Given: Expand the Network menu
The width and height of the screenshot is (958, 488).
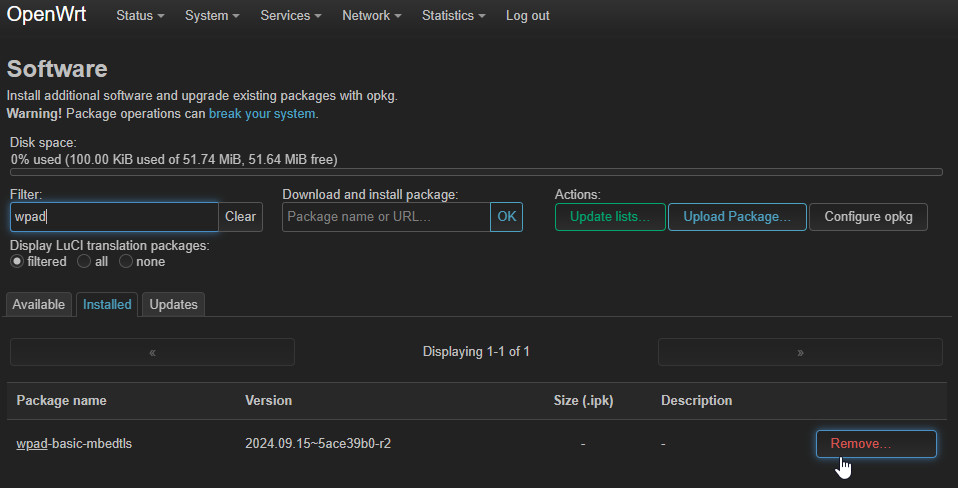Looking at the screenshot, I should [x=372, y=16].
